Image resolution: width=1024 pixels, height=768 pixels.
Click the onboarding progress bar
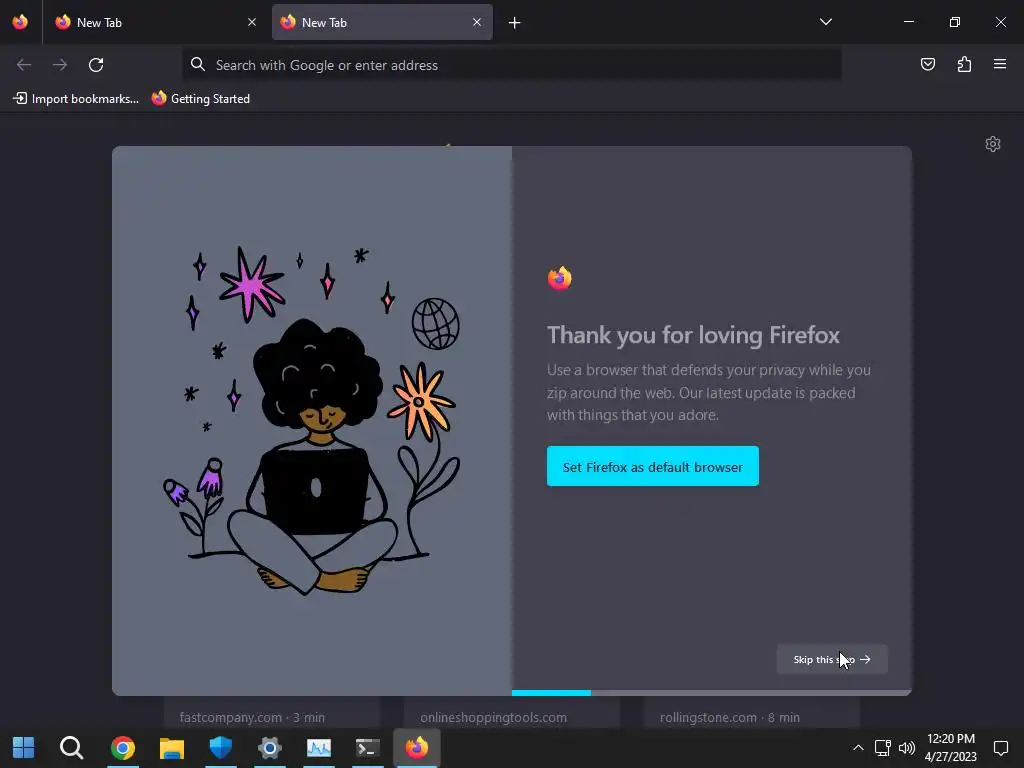(711, 693)
